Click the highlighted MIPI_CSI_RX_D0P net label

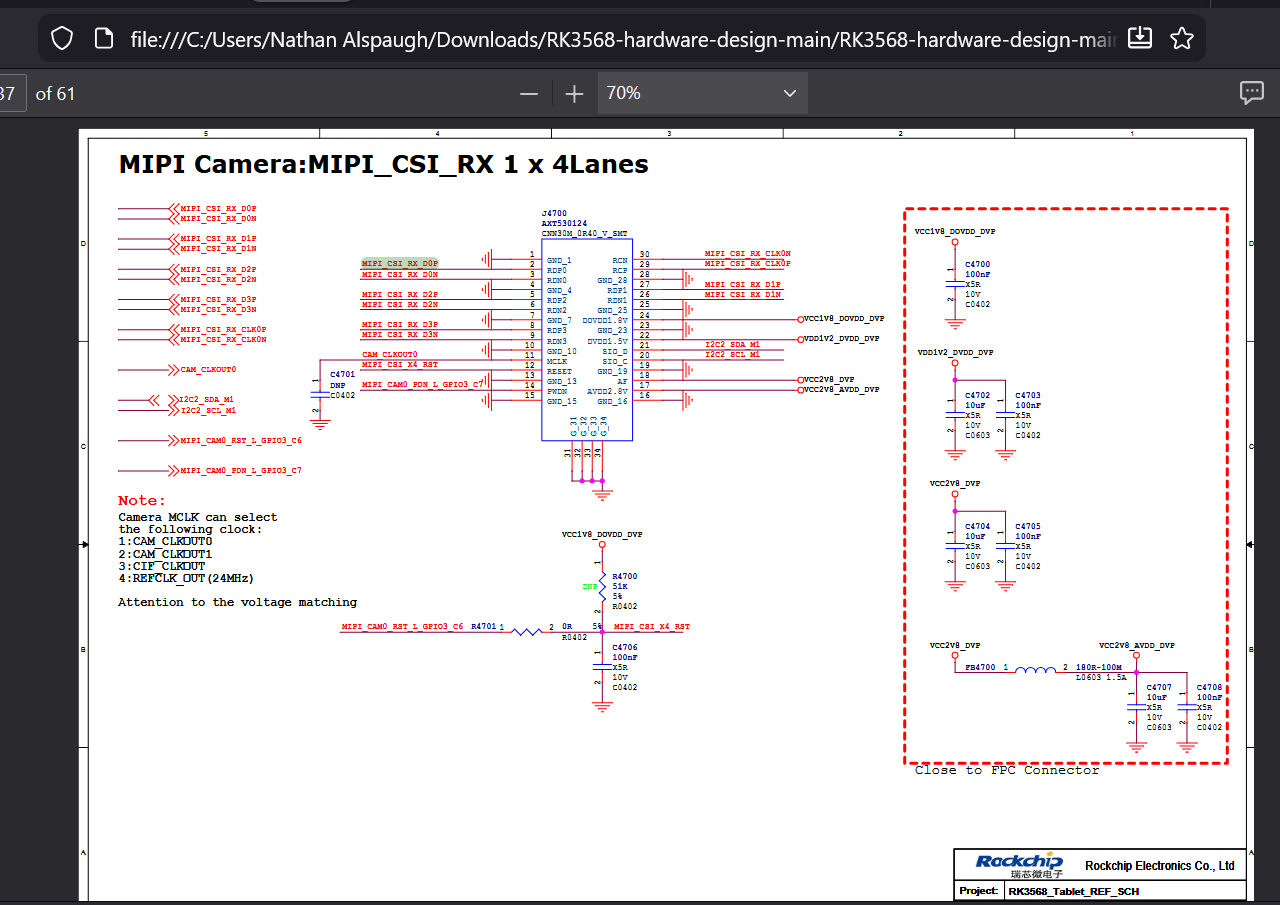coord(400,263)
